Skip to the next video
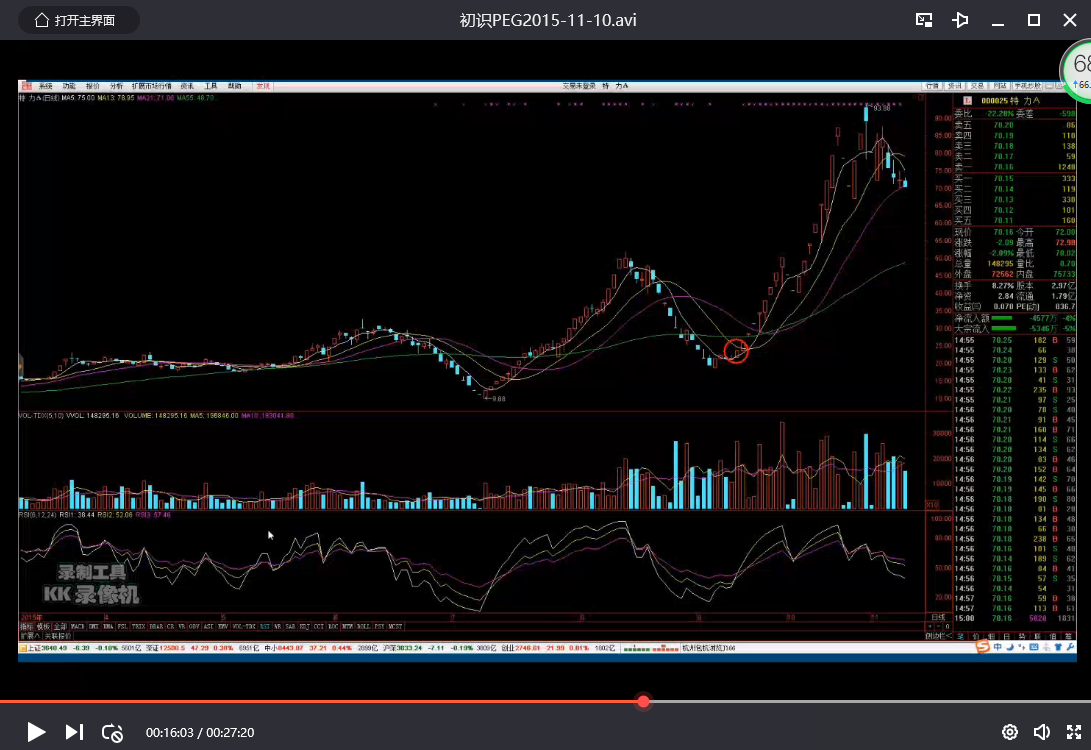 74,732
